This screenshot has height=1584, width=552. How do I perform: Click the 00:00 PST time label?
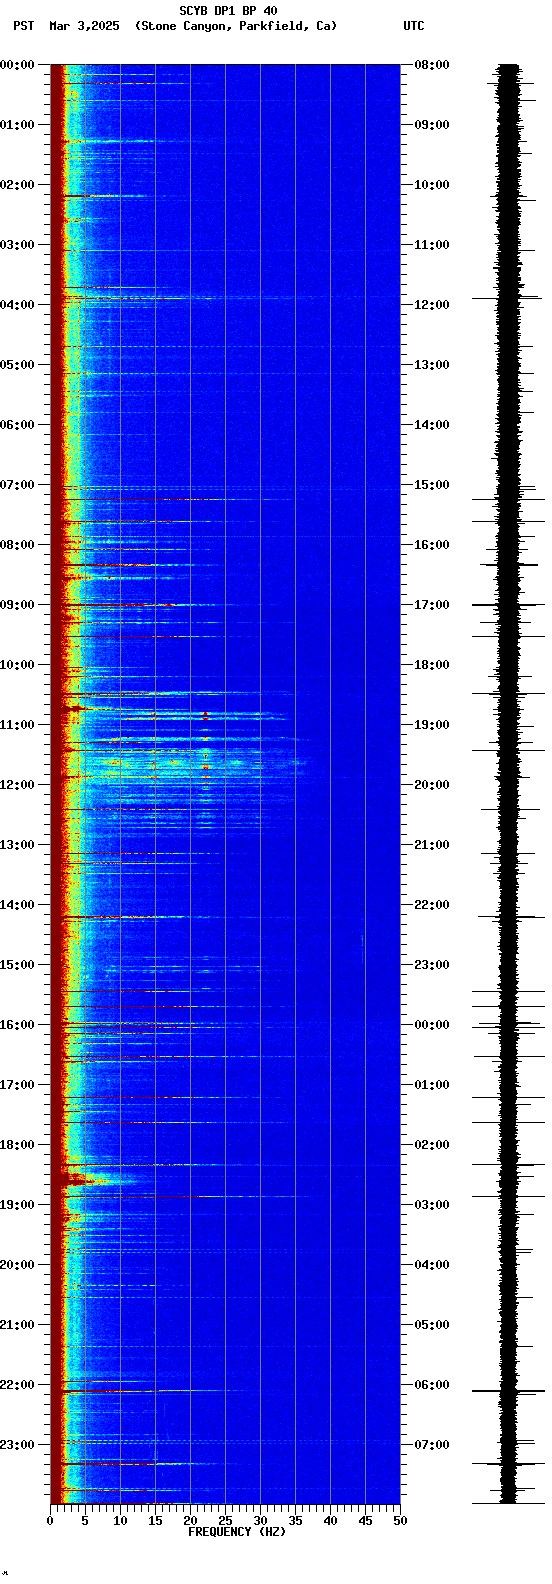pyautogui.click(x=17, y=65)
